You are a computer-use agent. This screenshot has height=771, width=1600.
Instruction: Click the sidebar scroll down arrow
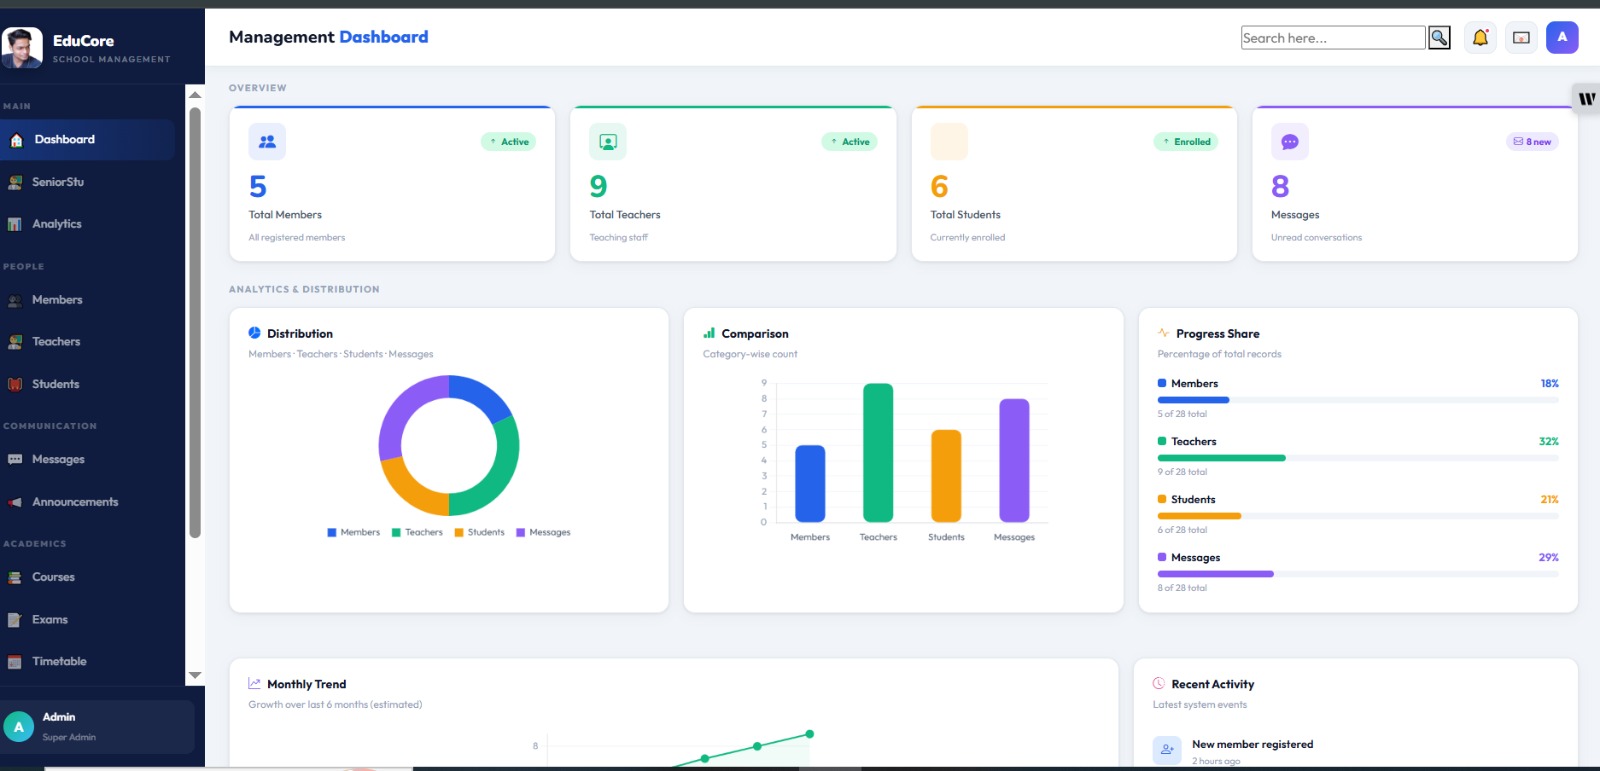[x=195, y=675]
